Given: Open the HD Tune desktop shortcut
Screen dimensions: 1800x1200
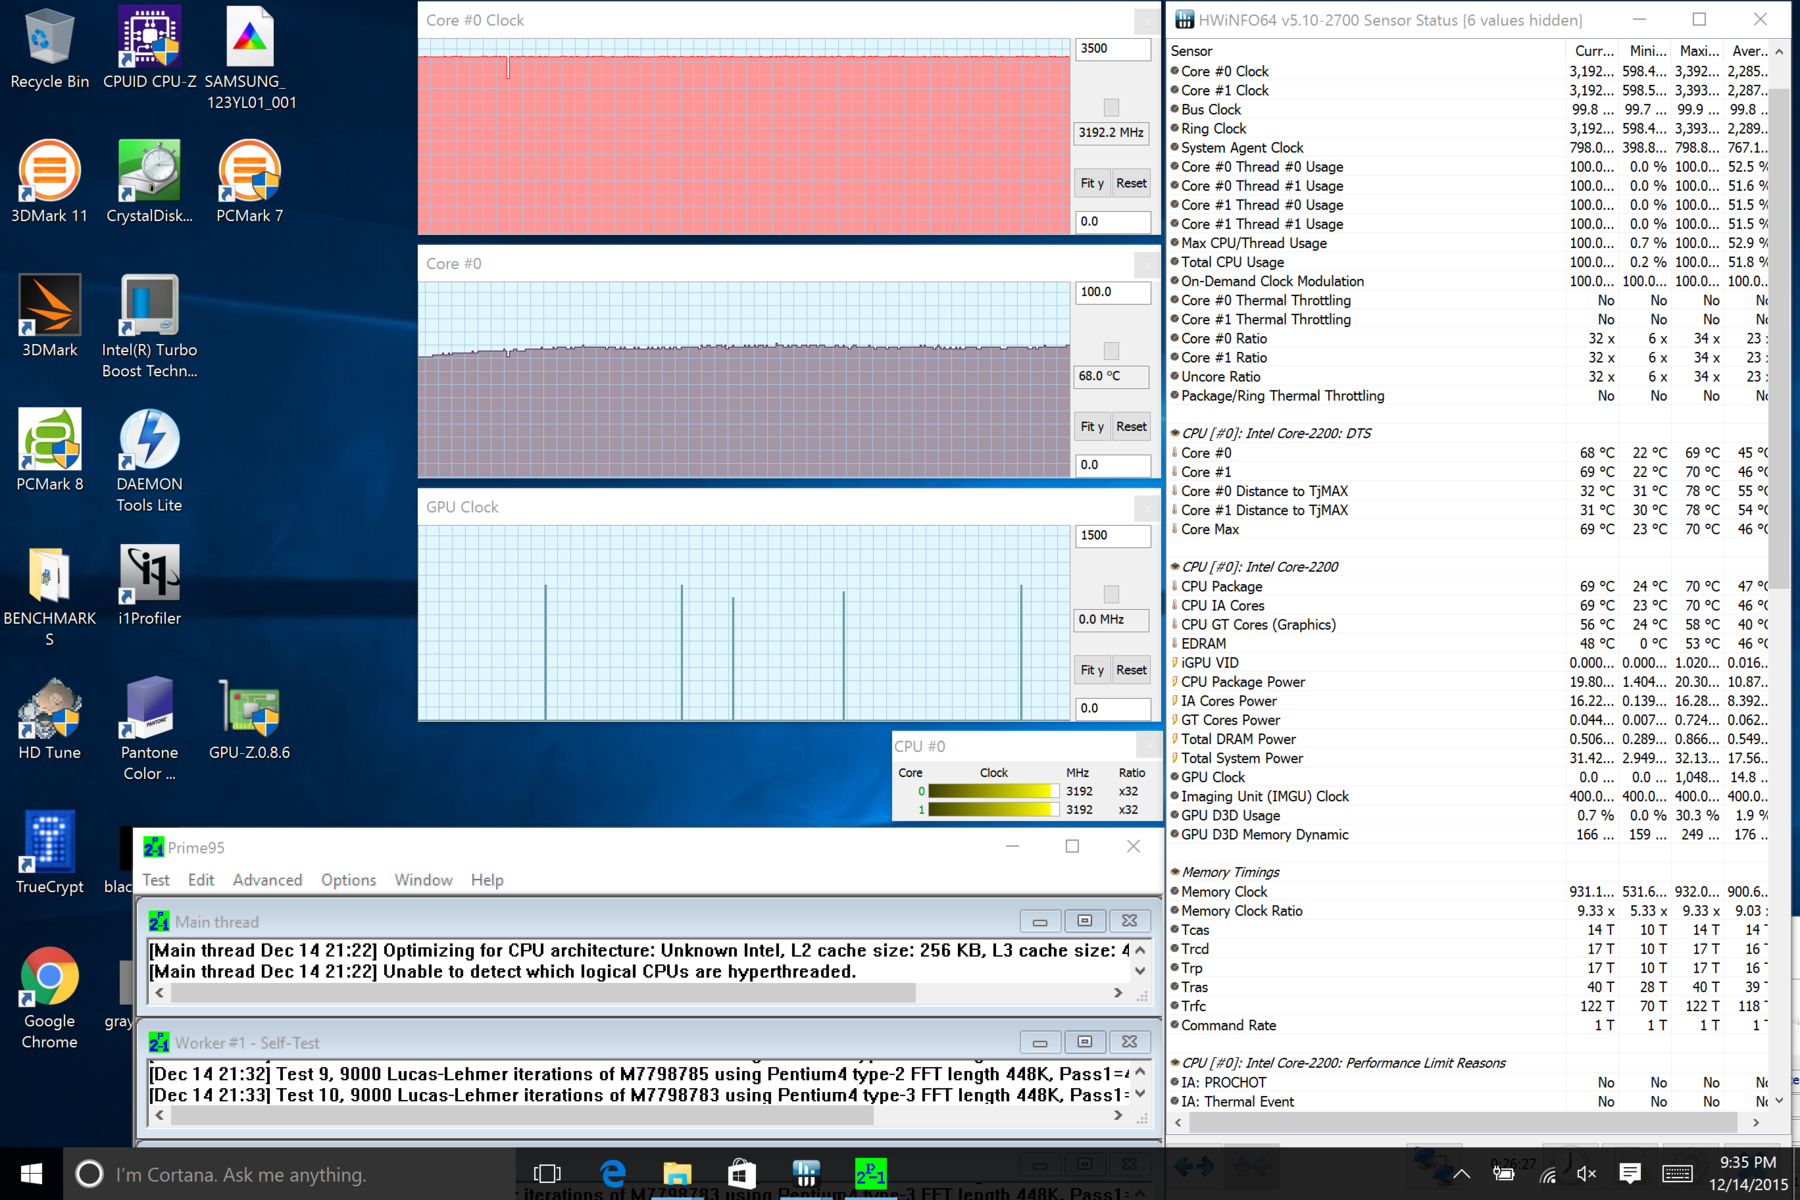Looking at the screenshot, I should pyautogui.click(x=49, y=718).
